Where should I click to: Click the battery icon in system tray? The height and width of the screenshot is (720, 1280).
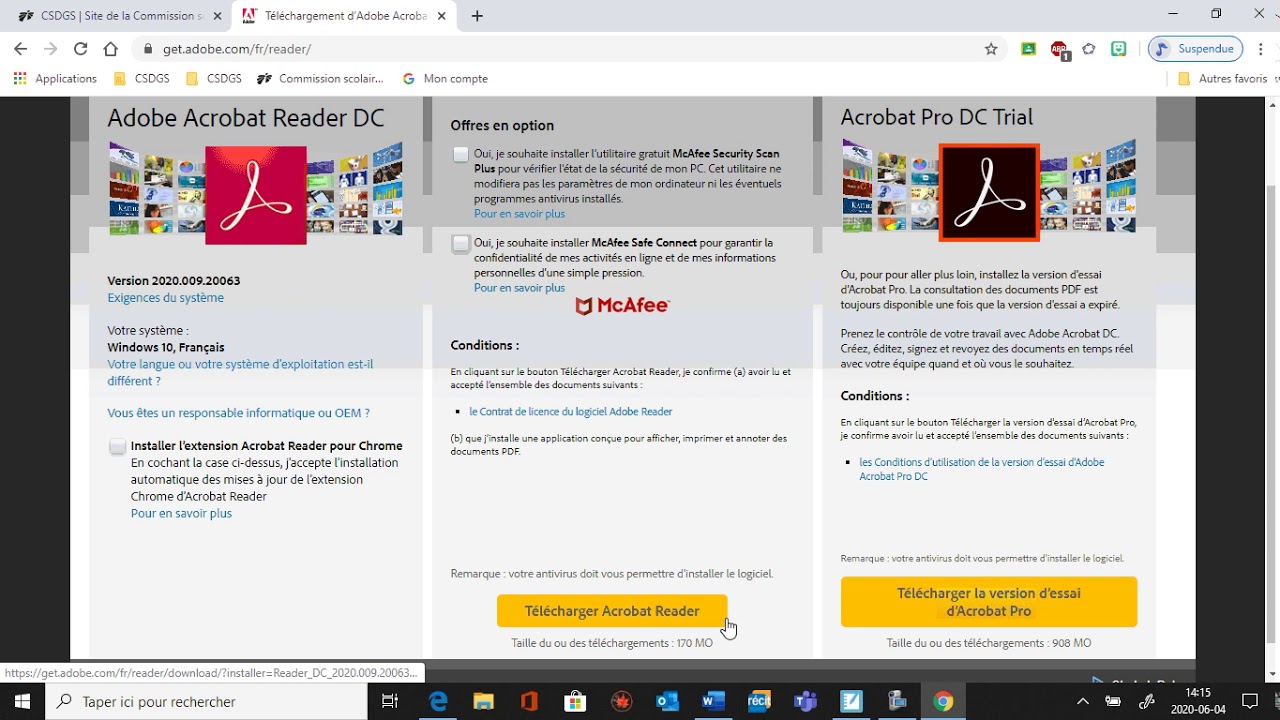click(1113, 702)
